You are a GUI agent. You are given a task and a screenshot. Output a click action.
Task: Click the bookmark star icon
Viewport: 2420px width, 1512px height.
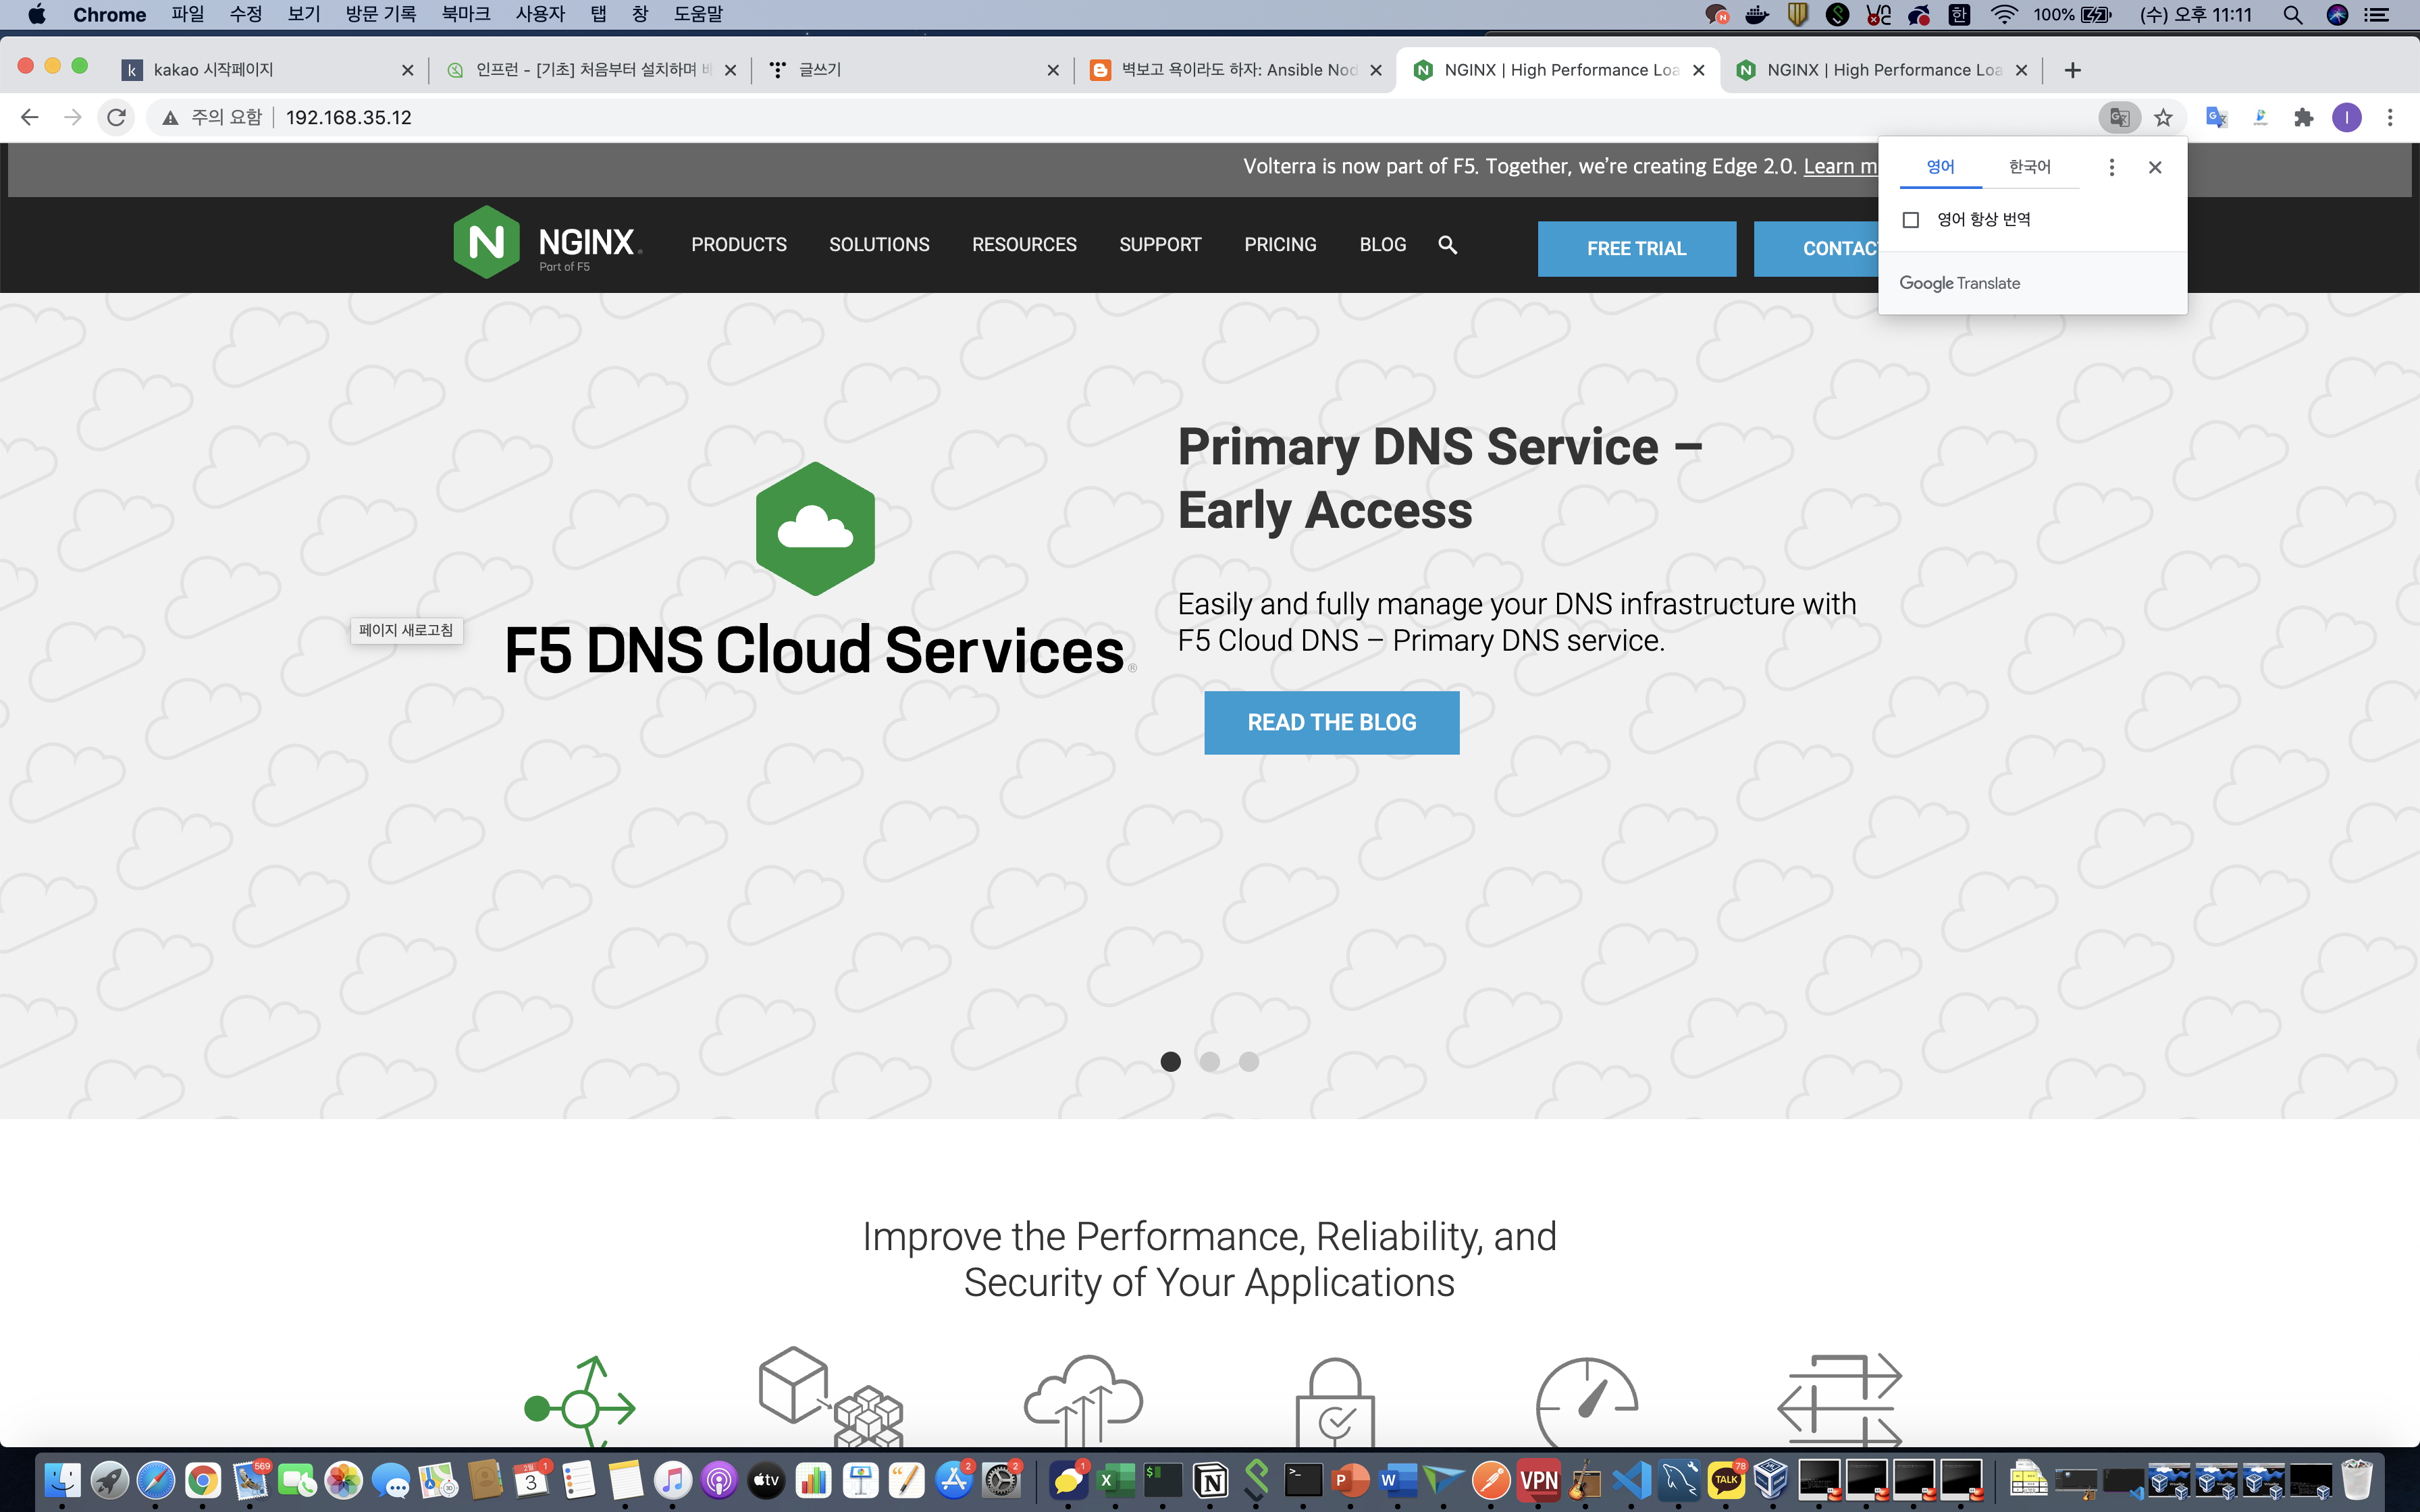[2163, 117]
